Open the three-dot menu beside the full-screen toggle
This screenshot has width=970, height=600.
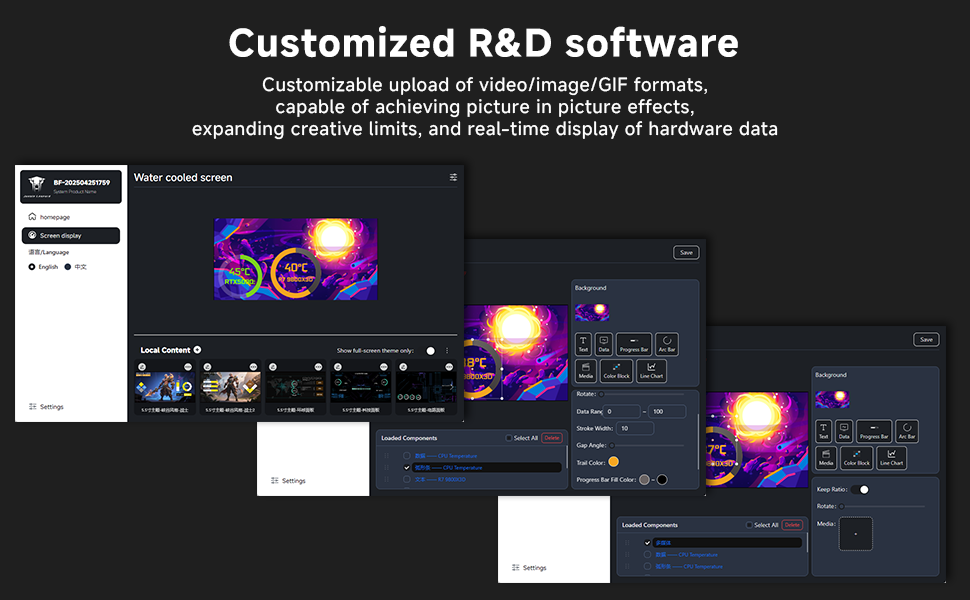[x=447, y=351]
